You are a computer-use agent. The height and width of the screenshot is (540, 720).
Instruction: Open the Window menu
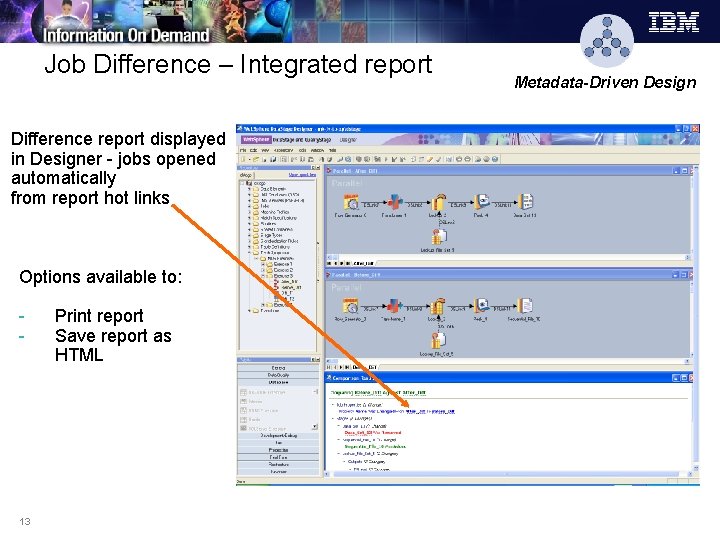tap(317, 150)
